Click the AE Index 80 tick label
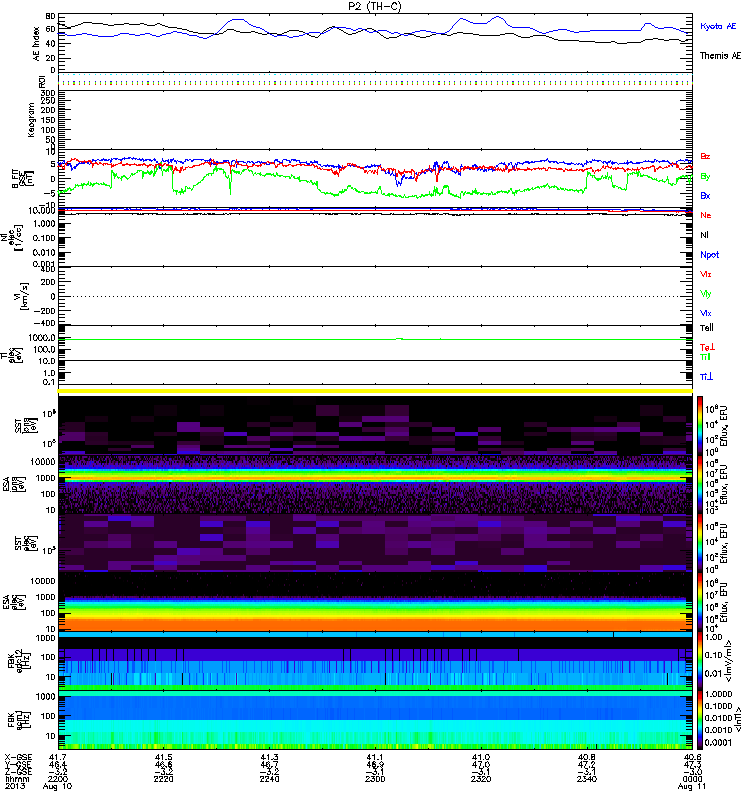 click(x=50, y=16)
